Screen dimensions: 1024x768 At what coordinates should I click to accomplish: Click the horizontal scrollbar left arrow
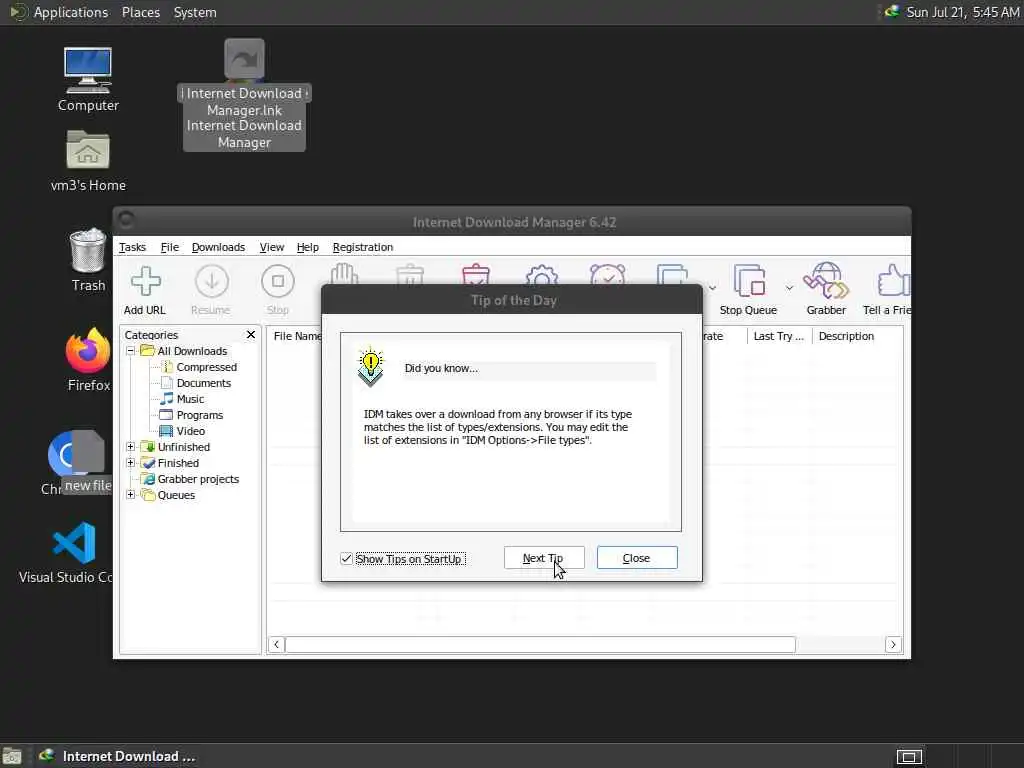point(276,645)
